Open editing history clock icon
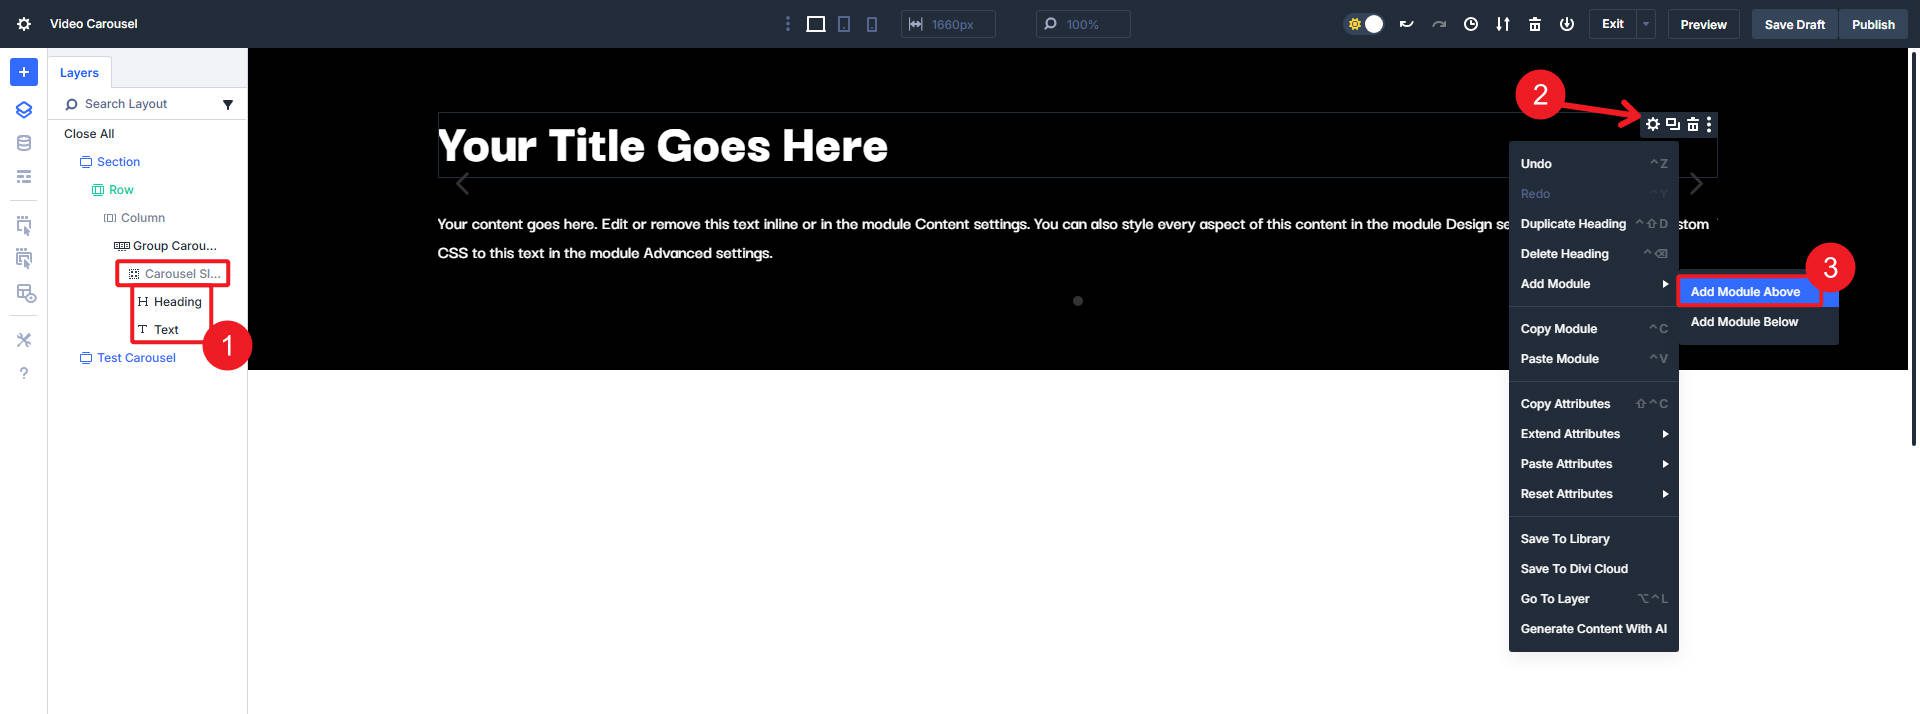 [1470, 24]
